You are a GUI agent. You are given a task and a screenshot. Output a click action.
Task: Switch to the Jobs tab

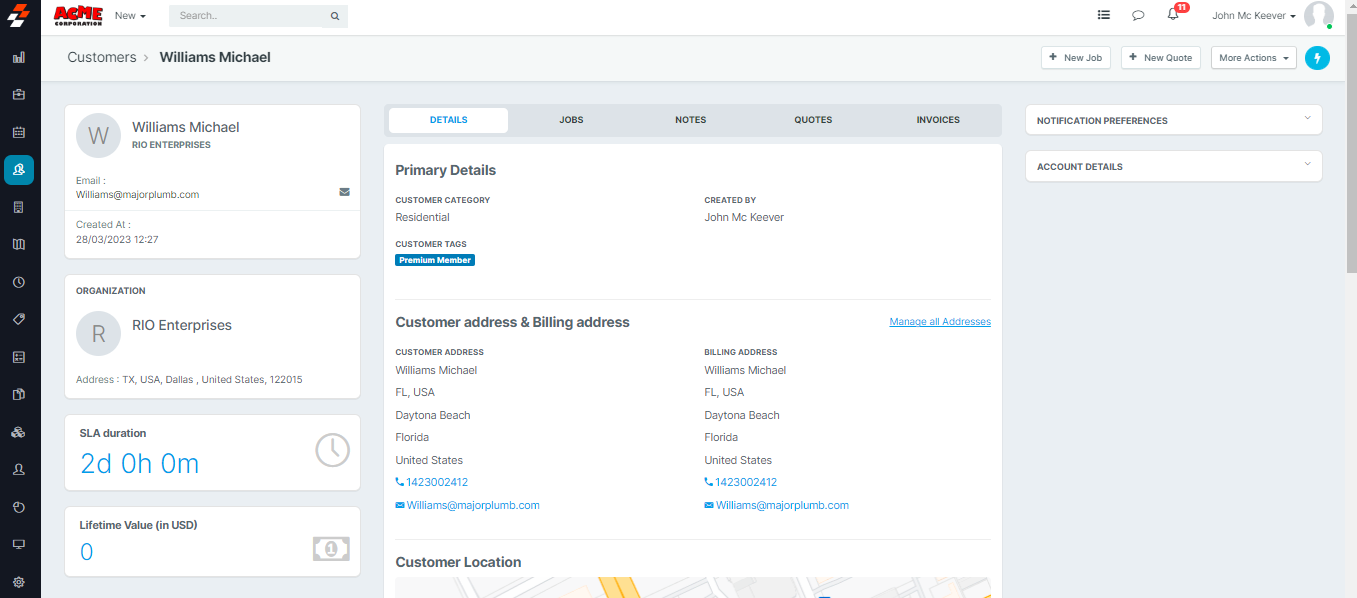pyautogui.click(x=571, y=120)
